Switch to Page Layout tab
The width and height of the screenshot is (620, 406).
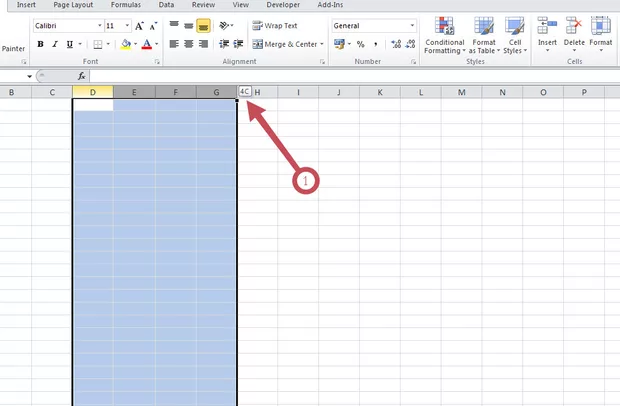[x=73, y=5]
